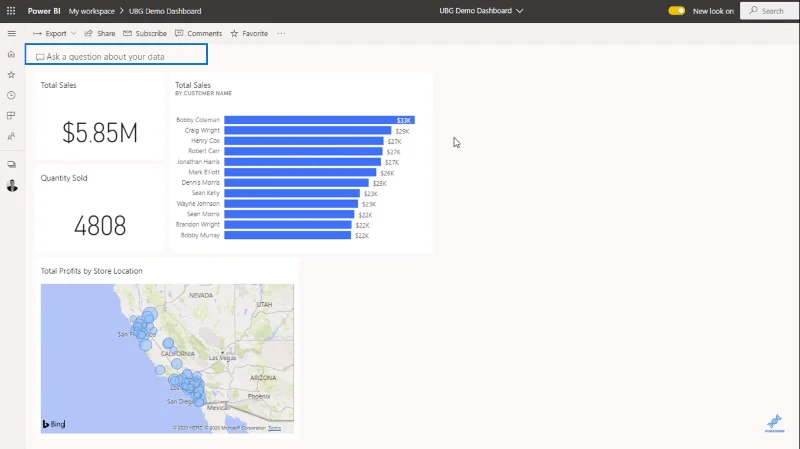The image size is (800, 449).
Task: Open Recent clock icon in sidebar
Action: [11, 95]
